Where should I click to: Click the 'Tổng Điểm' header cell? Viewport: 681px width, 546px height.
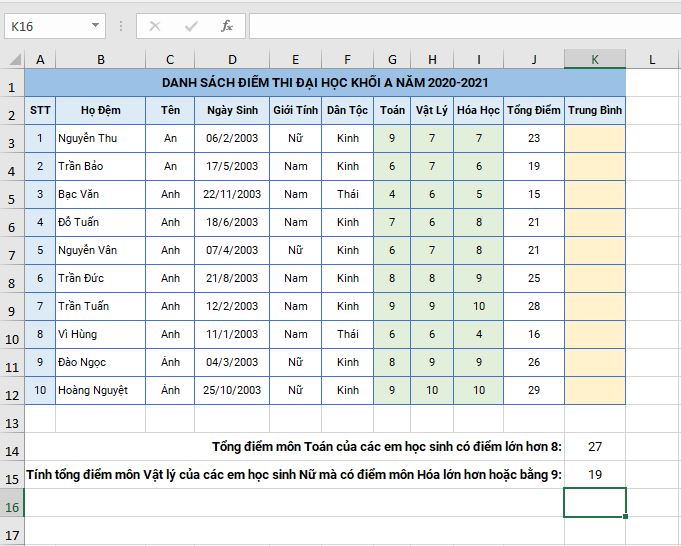534,110
